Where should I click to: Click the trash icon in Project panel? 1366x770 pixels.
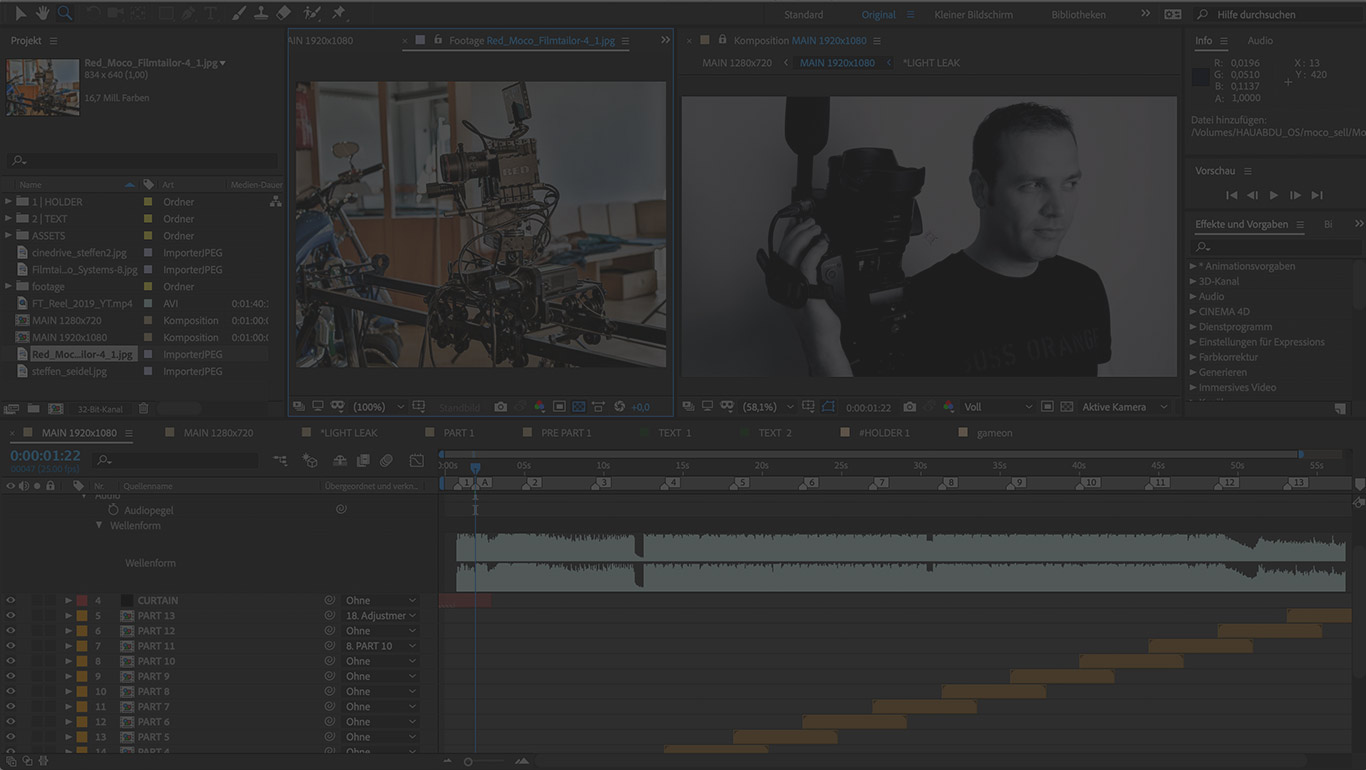click(143, 409)
